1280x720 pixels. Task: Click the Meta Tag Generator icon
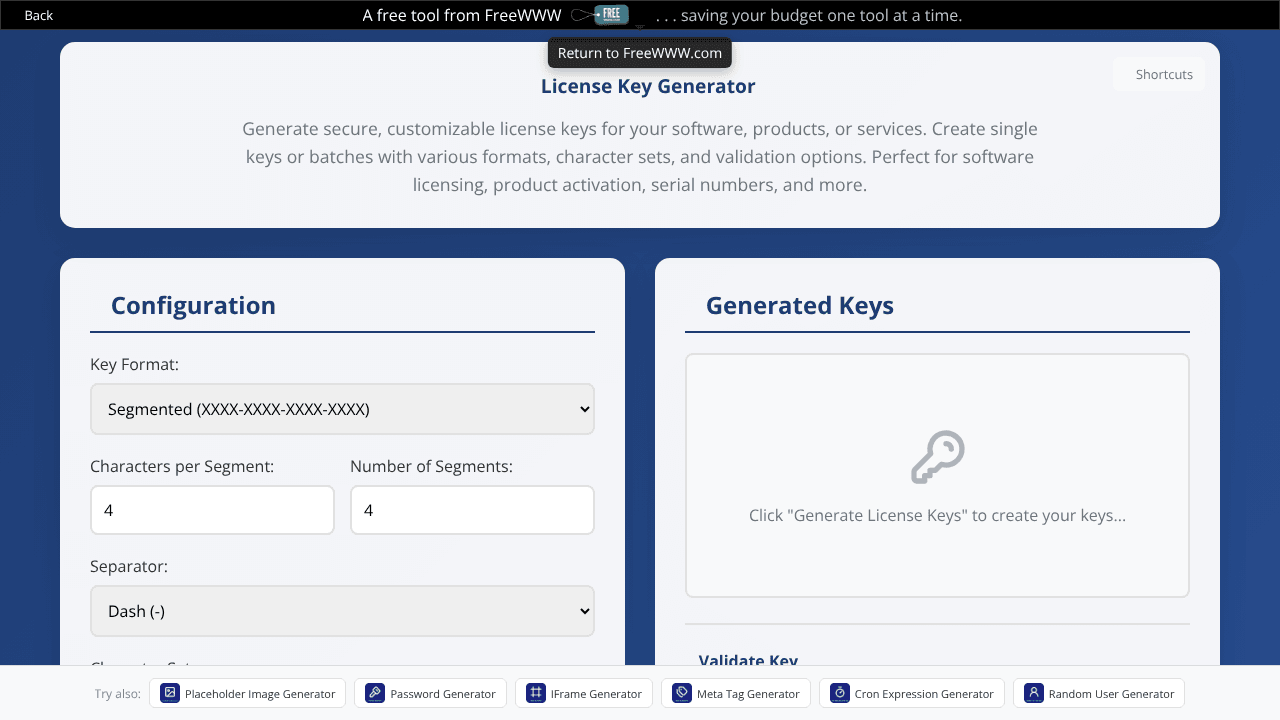point(682,693)
